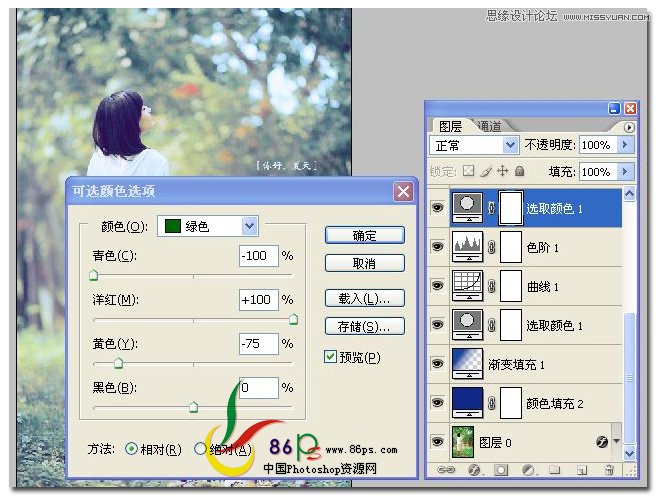Hide the 渐变填充 1 layer

click(438, 364)
